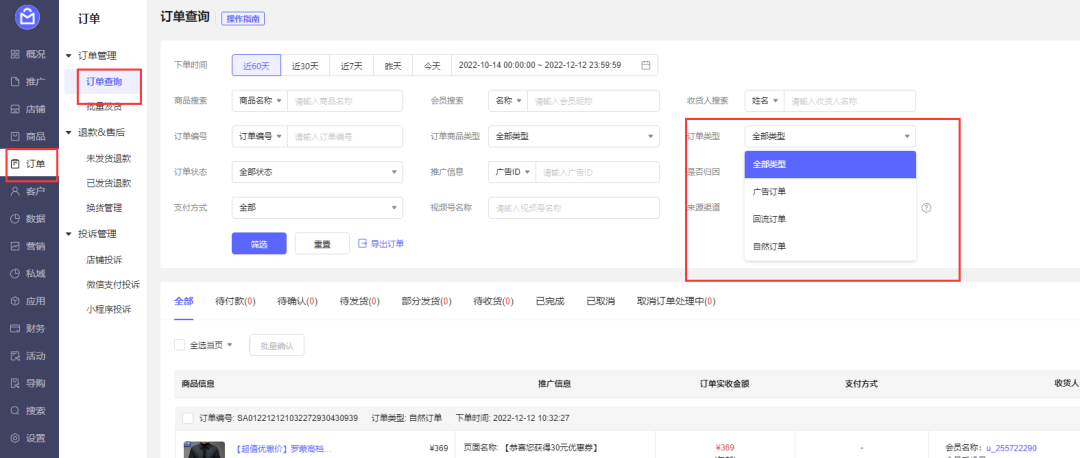Open 推广信息 广告ID dropdown
This screenshot has height=458, width=1080.
pos(512,171)
